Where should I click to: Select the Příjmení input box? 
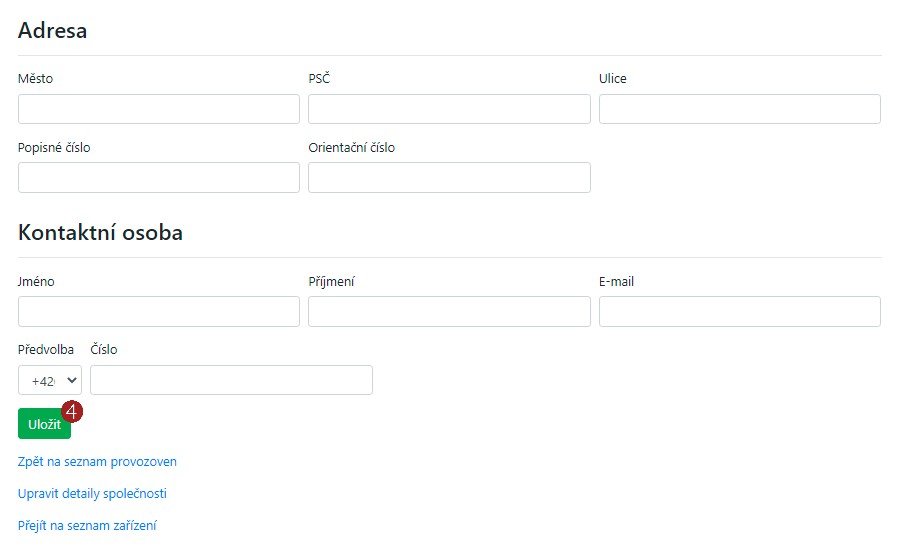[x=449, y=311]
